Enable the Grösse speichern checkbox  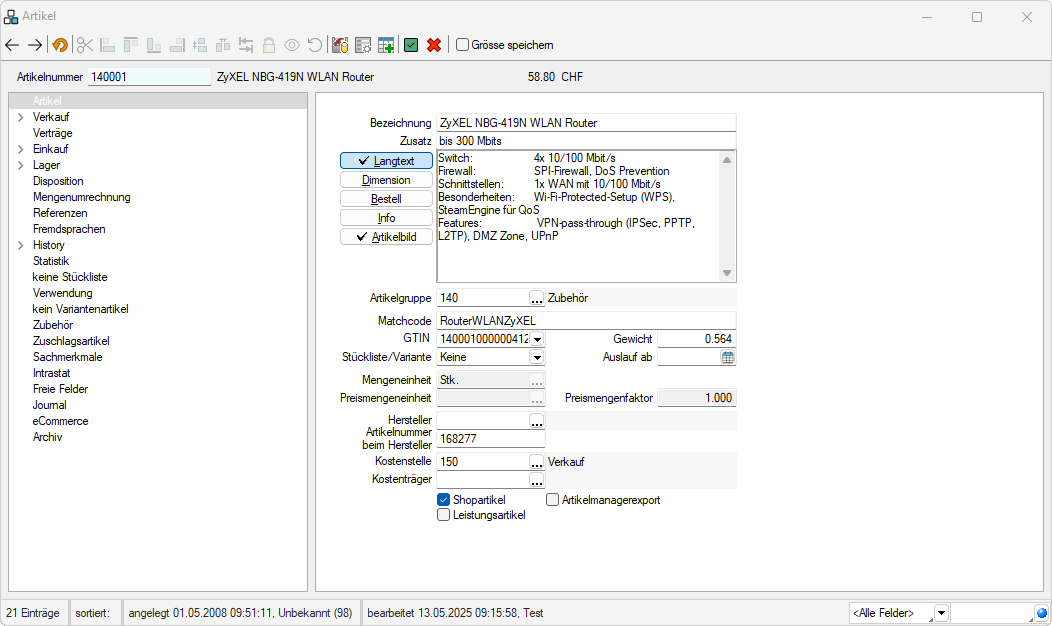[x=463, y=45]
